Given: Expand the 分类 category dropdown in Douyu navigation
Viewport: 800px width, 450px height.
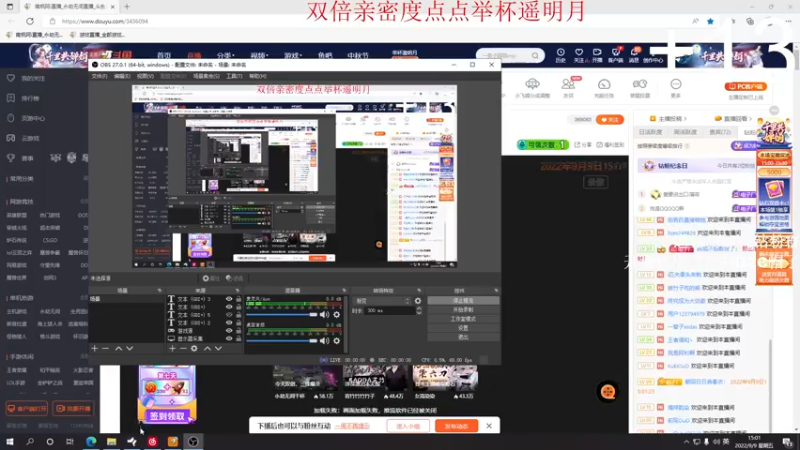Looking at the screenshot, I should click(x=226, y=55).
